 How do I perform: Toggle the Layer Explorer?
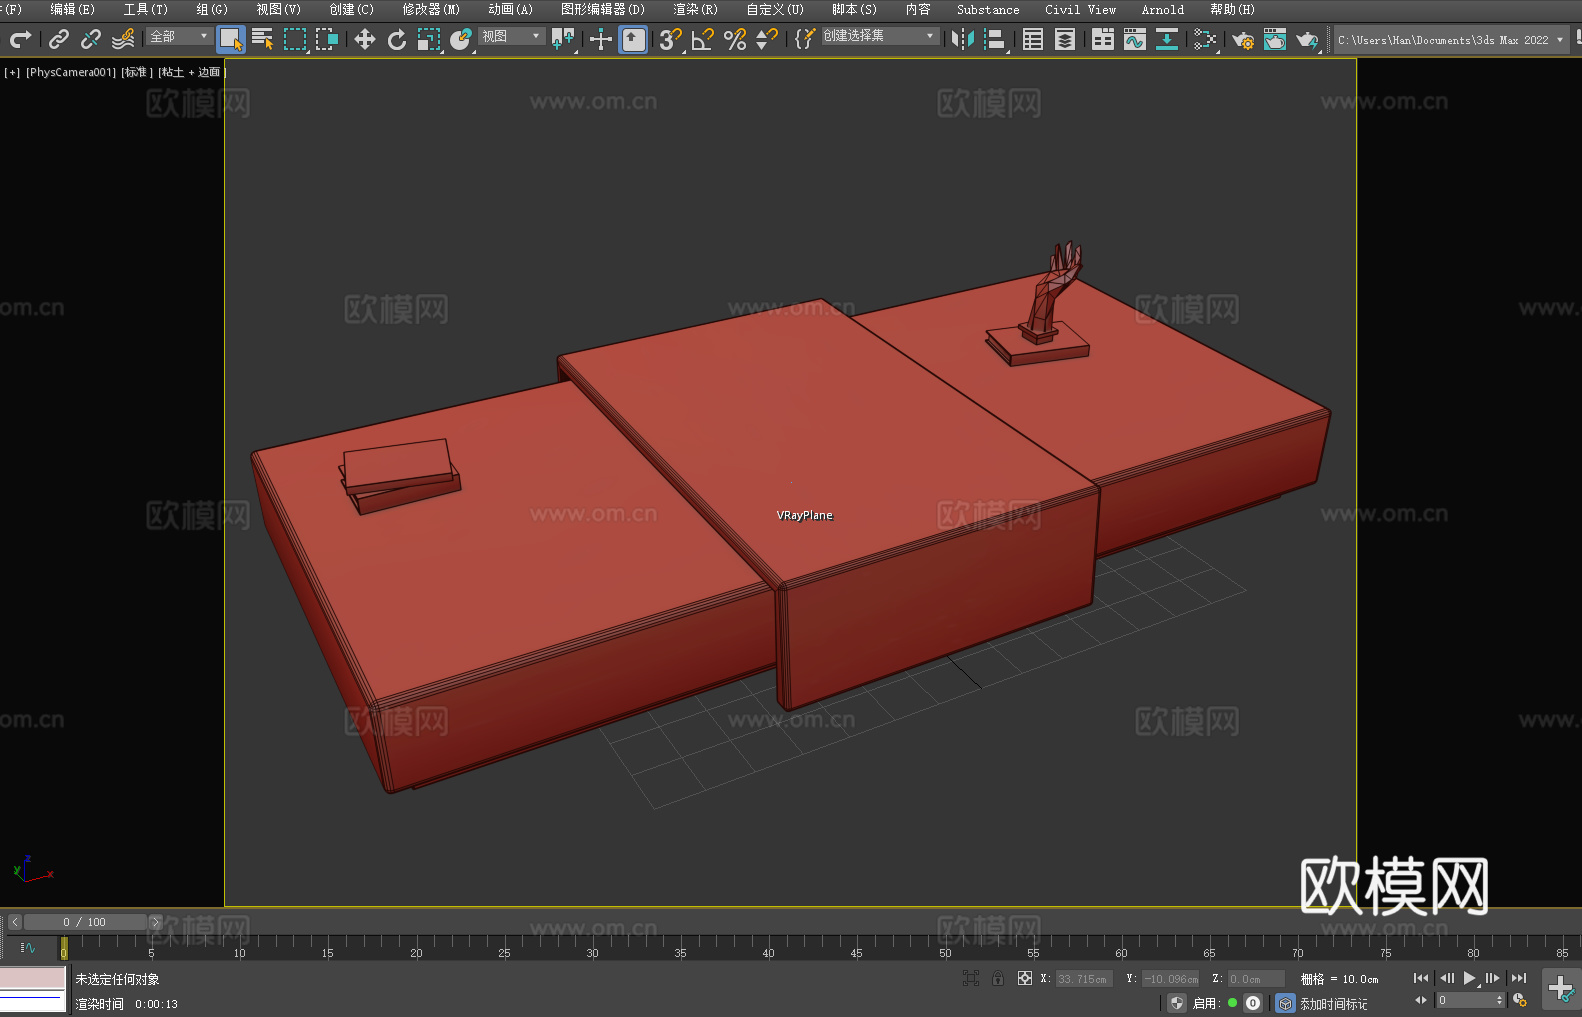(1065, 39)
